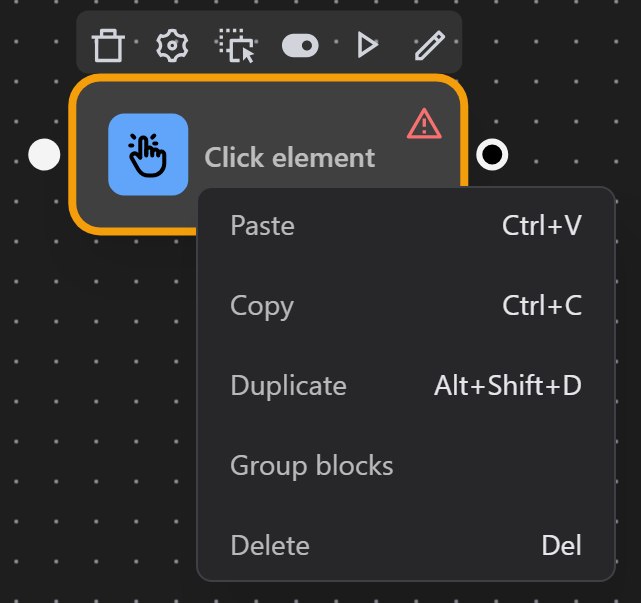Choose the Group blocks menu entry

(312, 466)
